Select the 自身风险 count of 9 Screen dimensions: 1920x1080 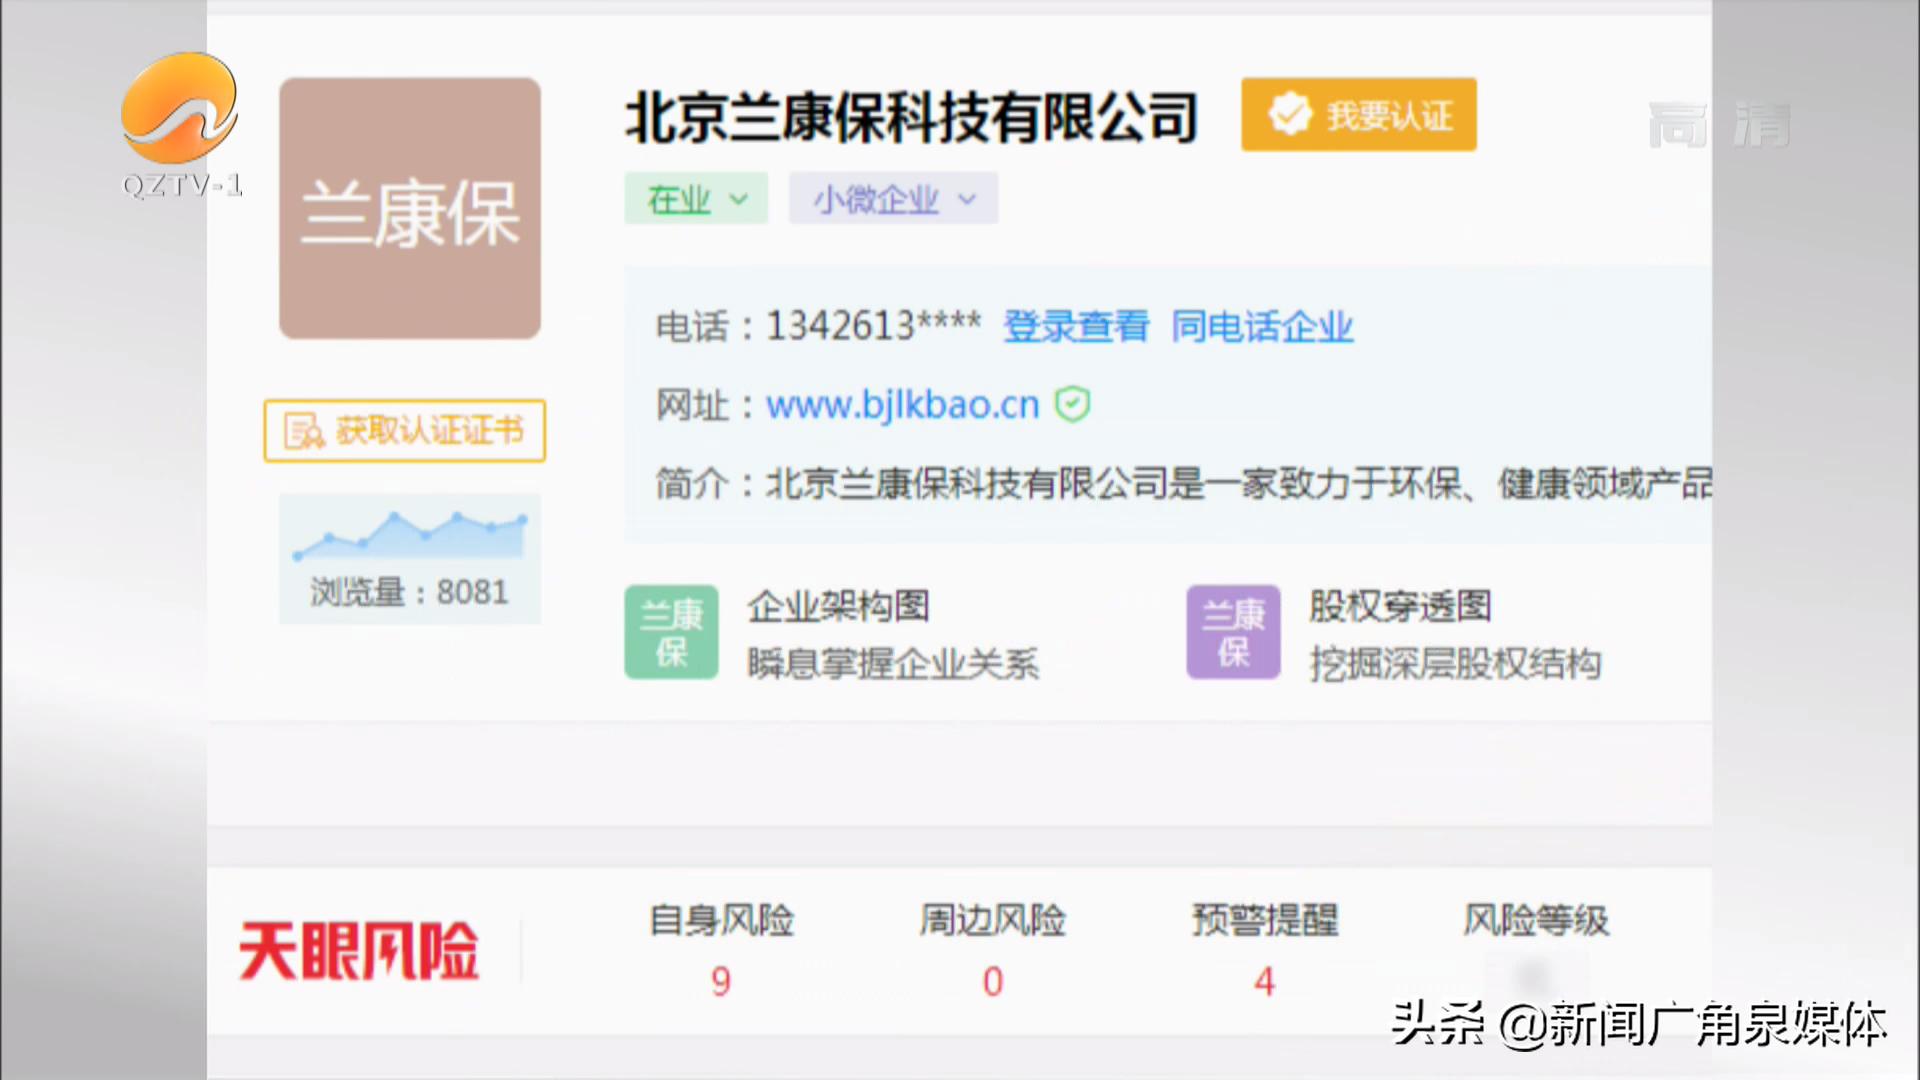721,981
